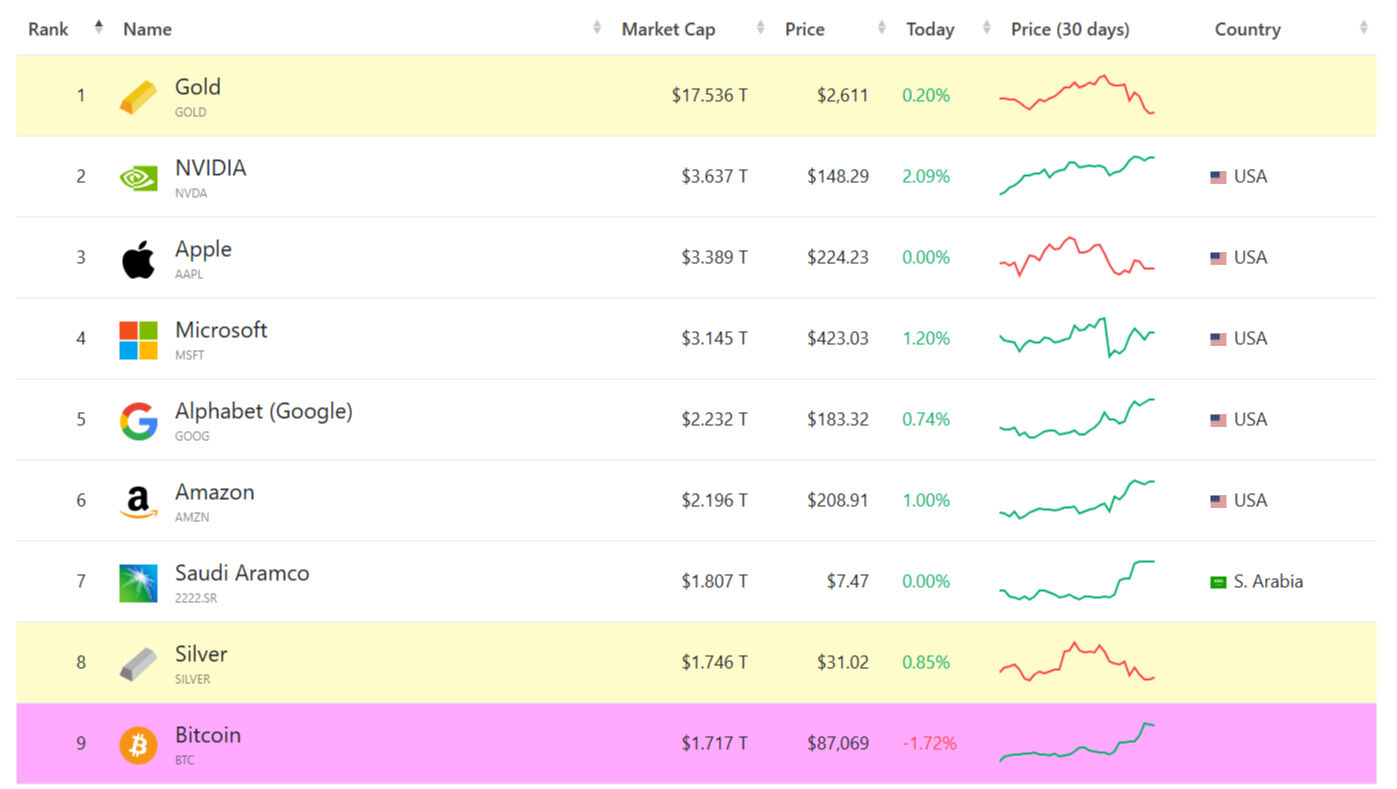This screenshot has width=1397, height=789.
Task: Click Gold's 30-day price sparkline
Action: 1077,95
